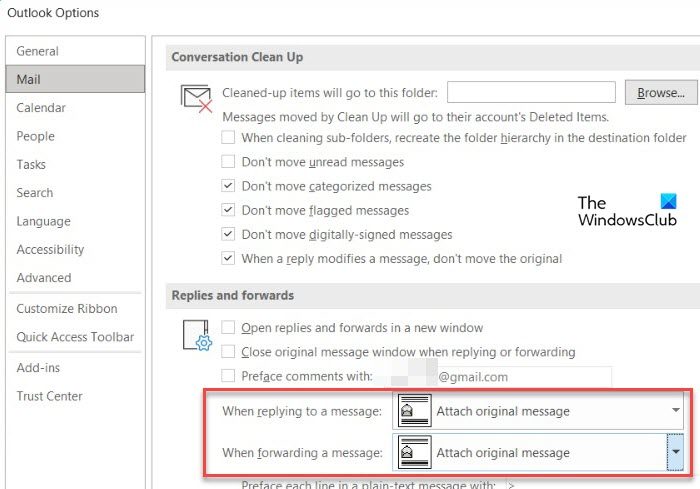The height and width of the screenshot is (489, 700).
Task: Open the Search options category
Action: [75, 192]
